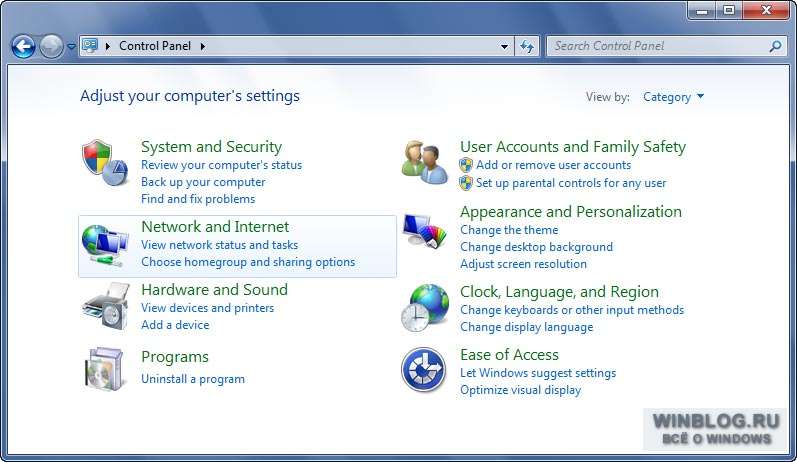The image size is (797, 462).
Task: Click the Control Panel breadcrumb text
Action: (x=155, y=46)
